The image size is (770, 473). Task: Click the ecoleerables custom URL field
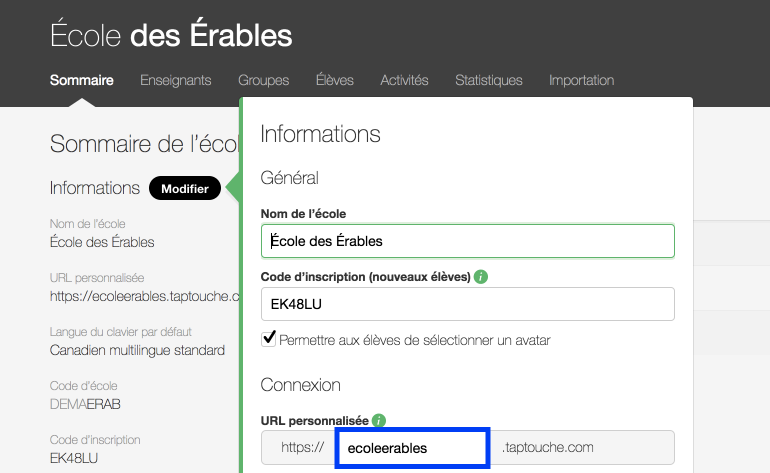pos(411,448)
